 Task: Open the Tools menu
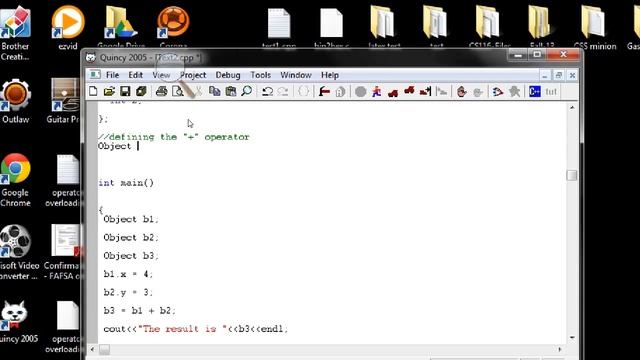pyautogui.click(x=260, y=75)
